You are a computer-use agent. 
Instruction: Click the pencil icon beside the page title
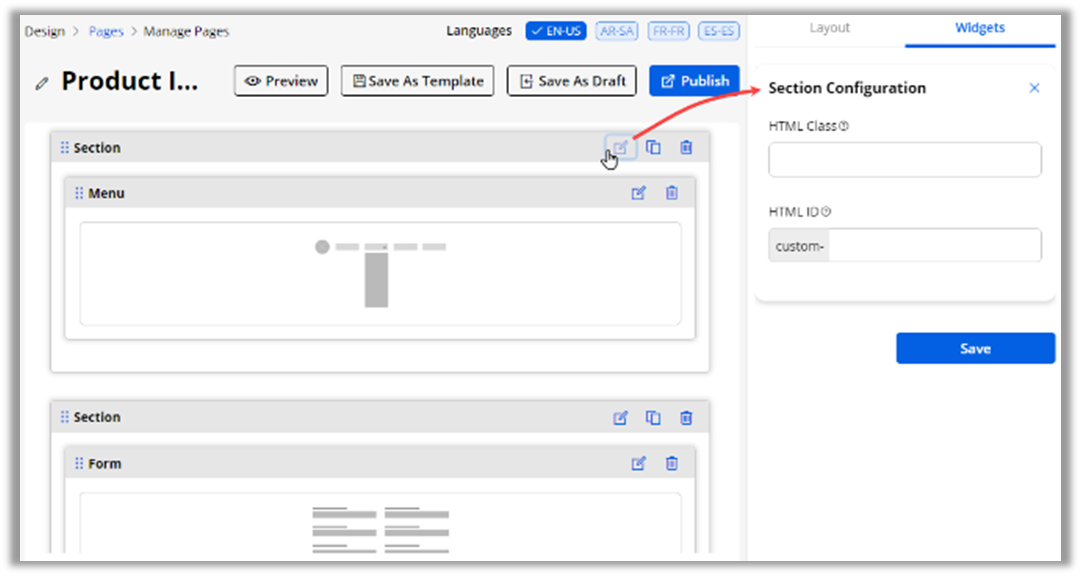(41, 83)
